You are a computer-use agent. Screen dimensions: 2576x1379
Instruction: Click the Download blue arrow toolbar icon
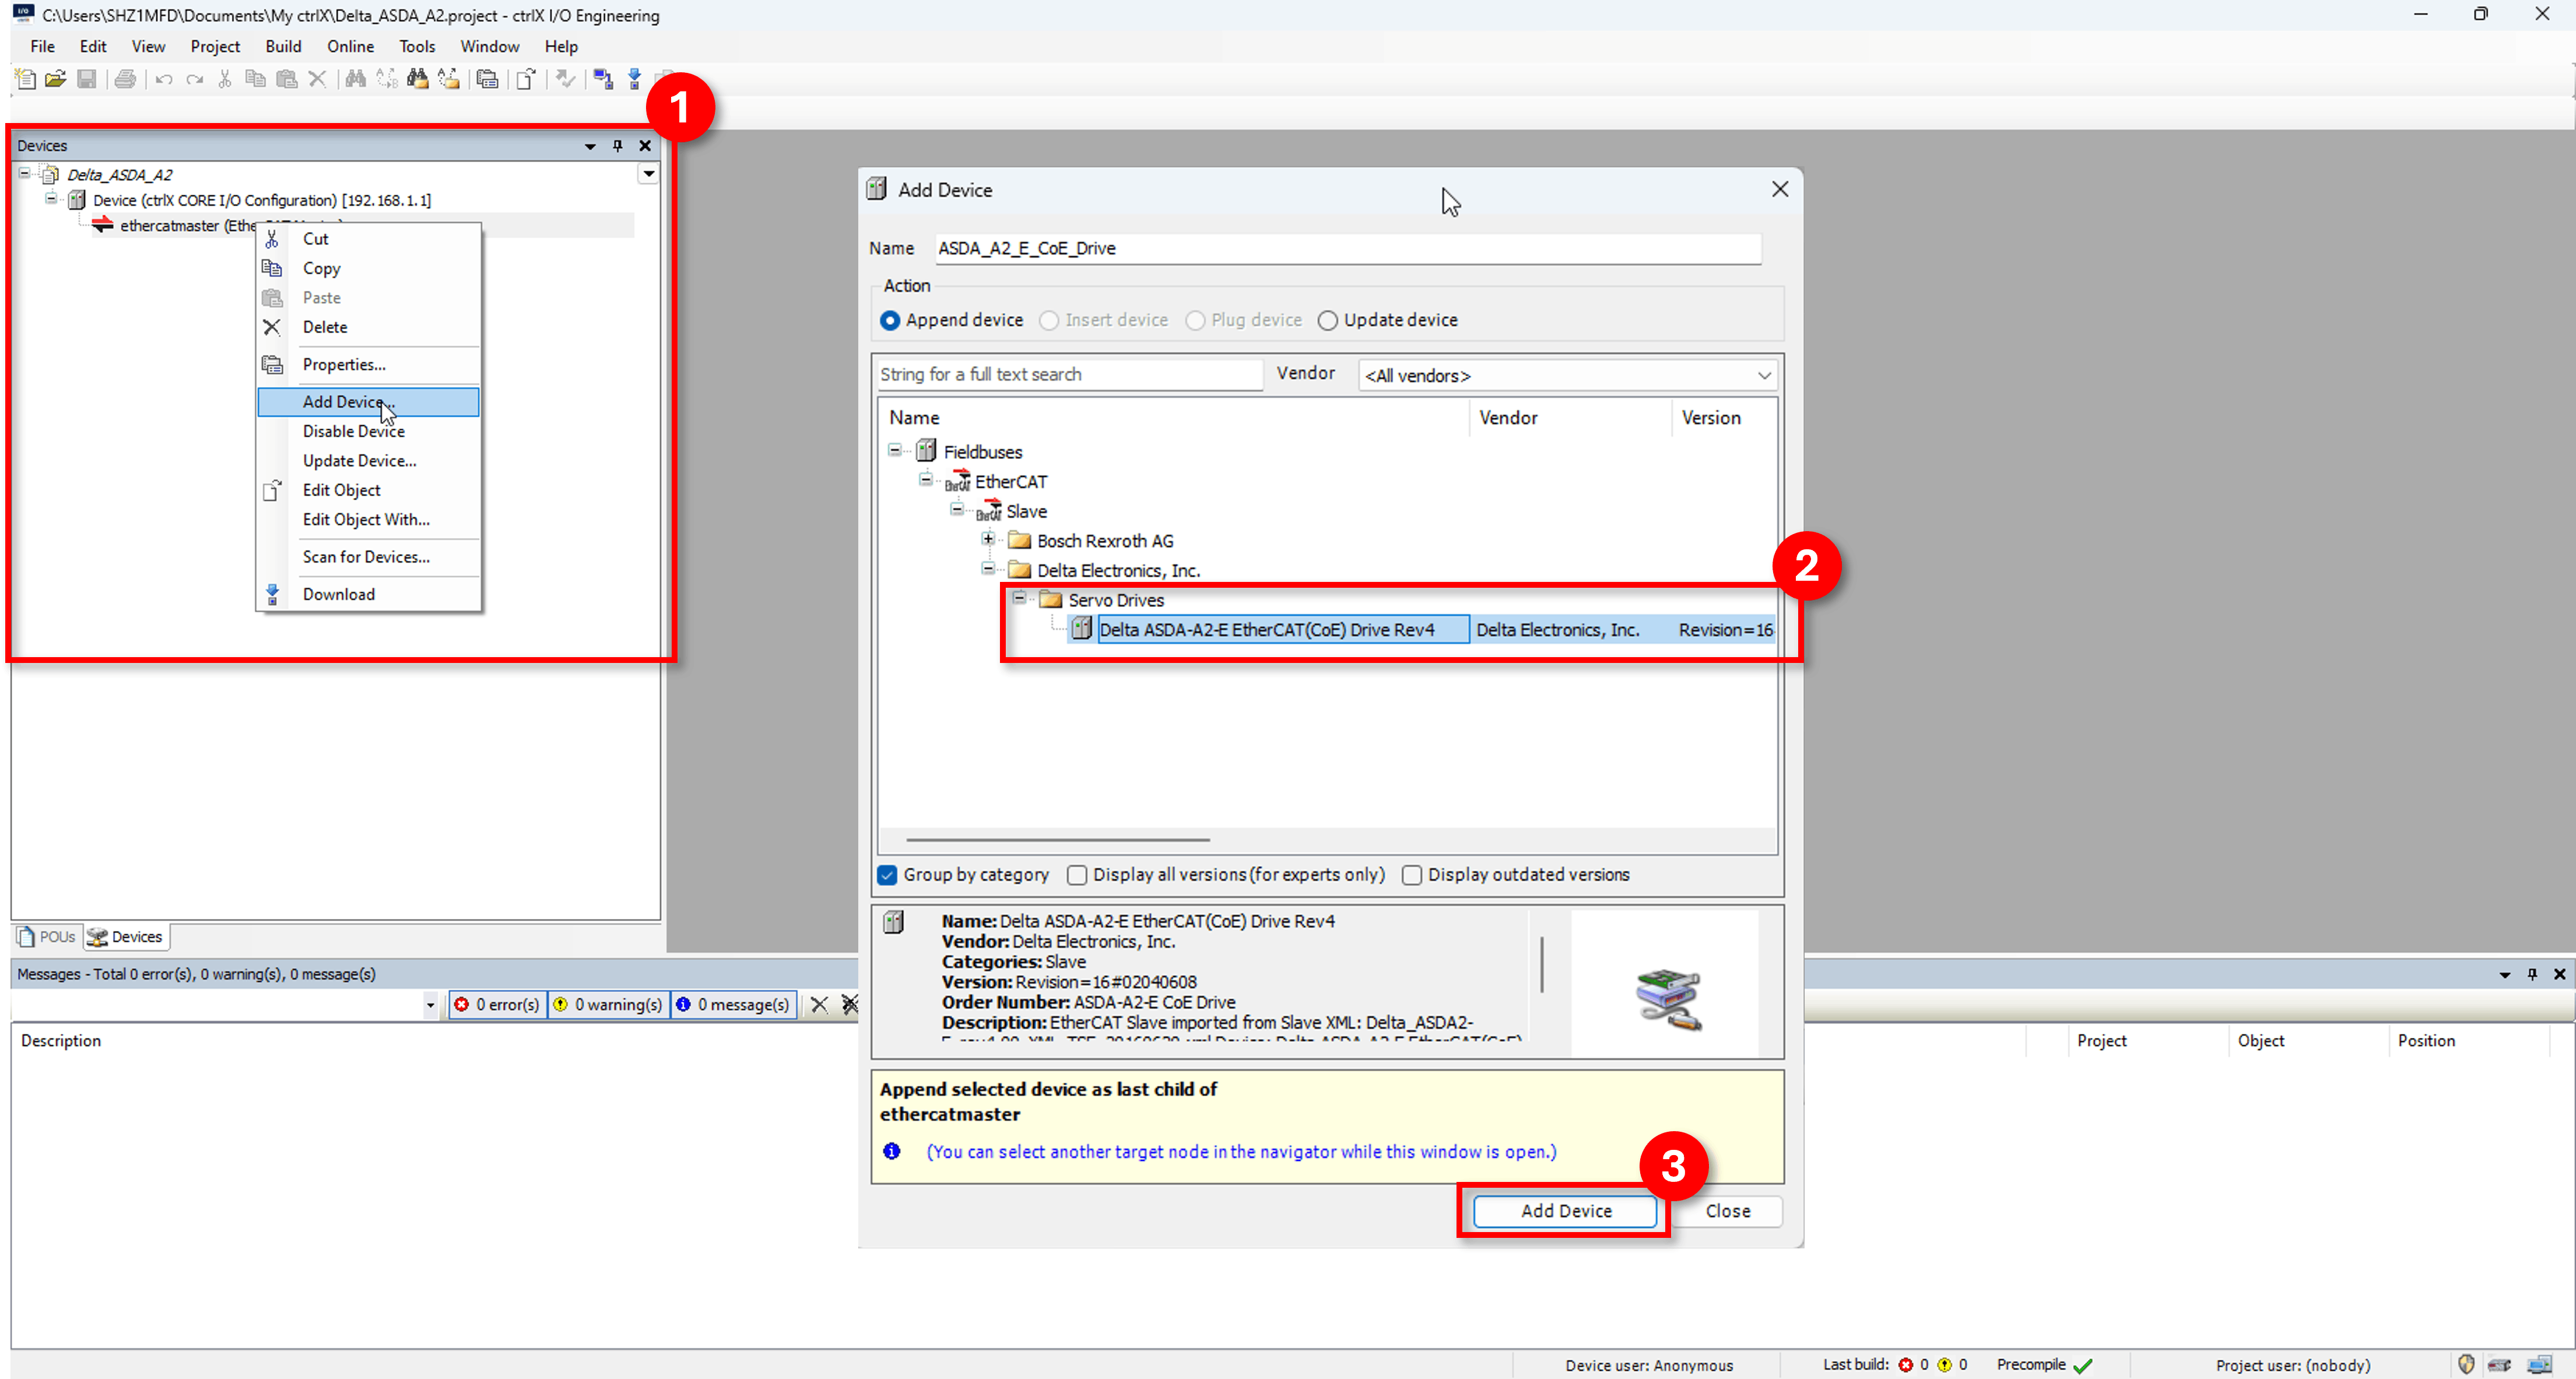(634, 79)
